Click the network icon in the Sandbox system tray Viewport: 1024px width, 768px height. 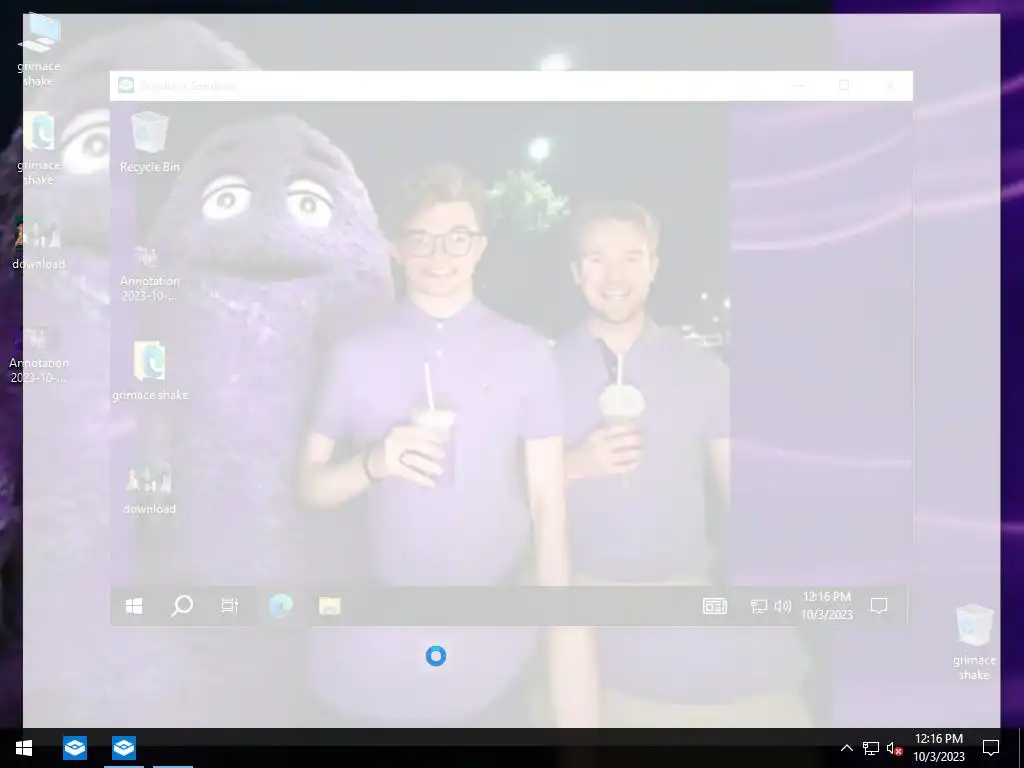[x=758, y=606]
